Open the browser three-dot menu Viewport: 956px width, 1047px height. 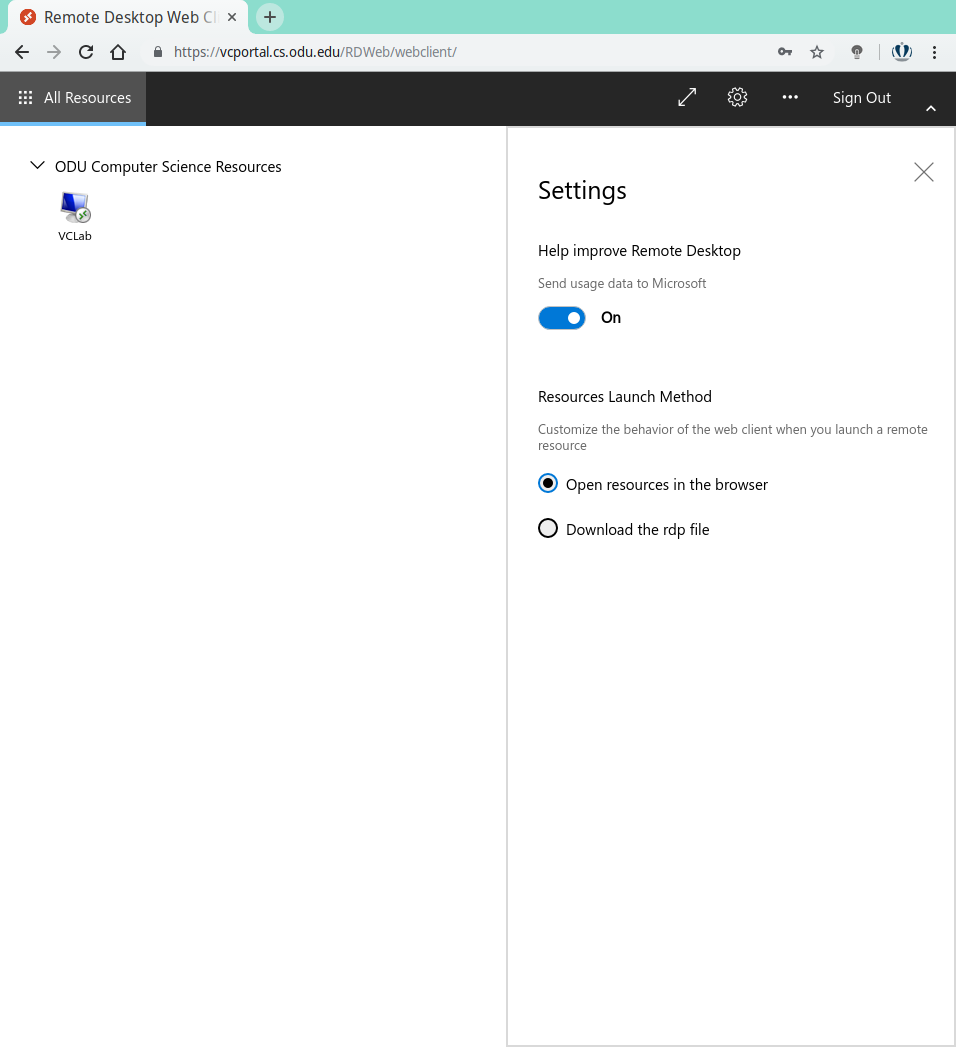coord(934,52)
